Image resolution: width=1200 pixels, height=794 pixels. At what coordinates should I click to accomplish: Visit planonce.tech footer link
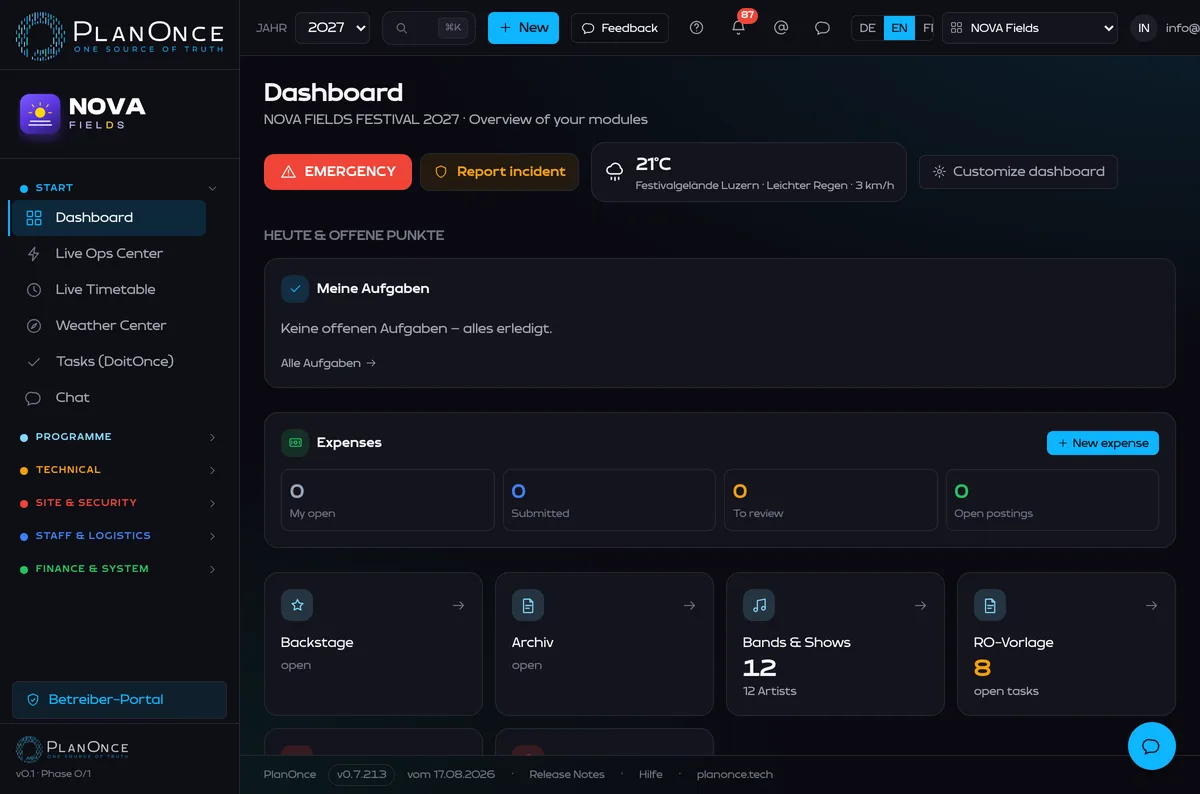735,775
